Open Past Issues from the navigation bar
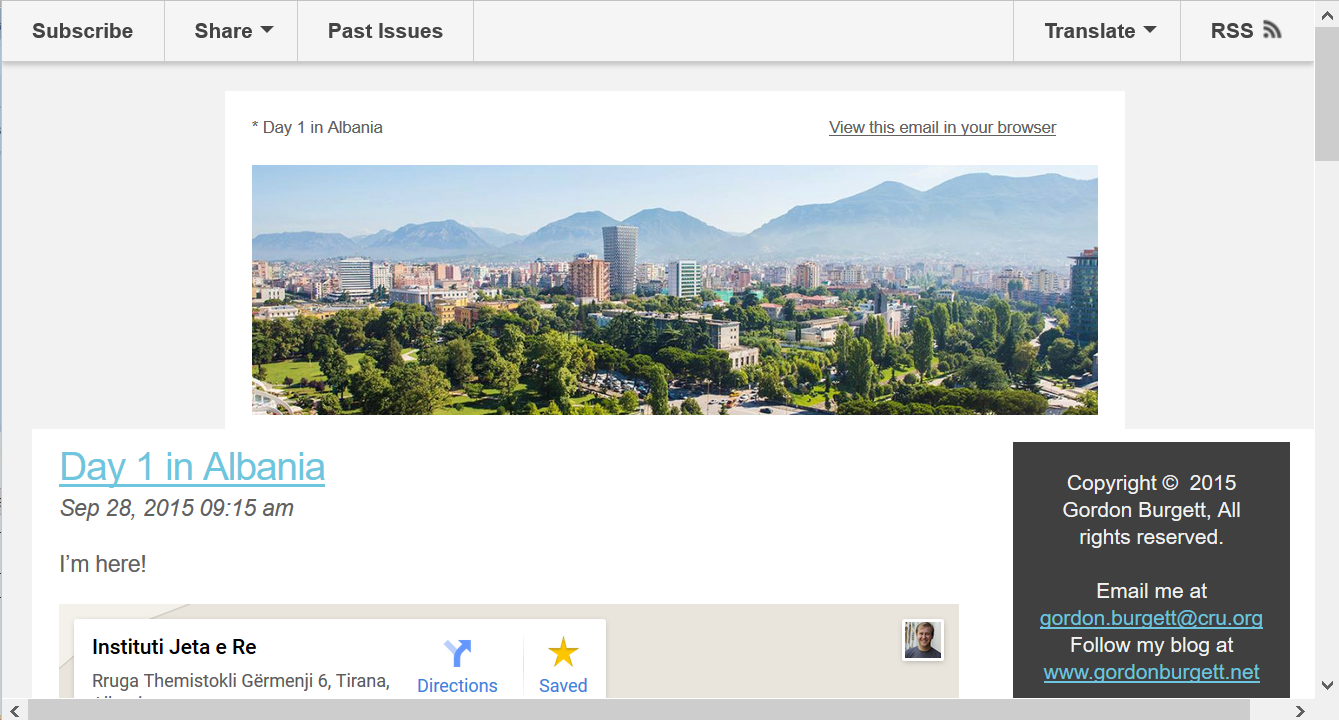The width and height of the screenshot is (1339, 720). [x=385, y=31]
